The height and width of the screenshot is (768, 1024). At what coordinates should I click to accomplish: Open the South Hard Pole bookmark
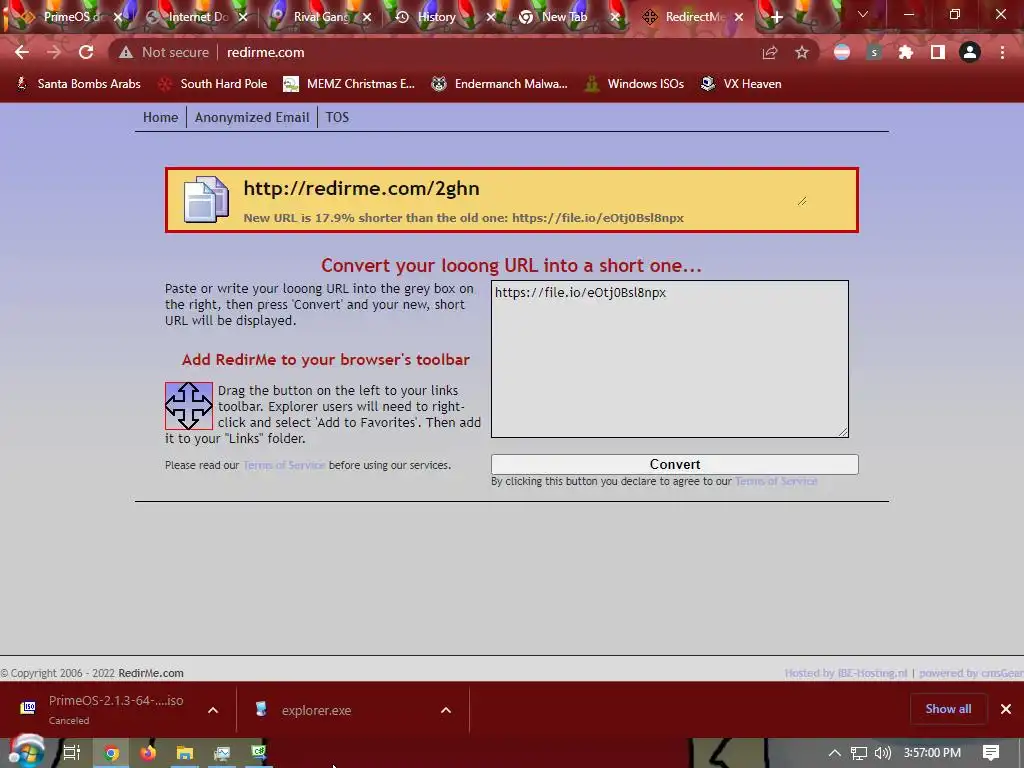[214, 84]
